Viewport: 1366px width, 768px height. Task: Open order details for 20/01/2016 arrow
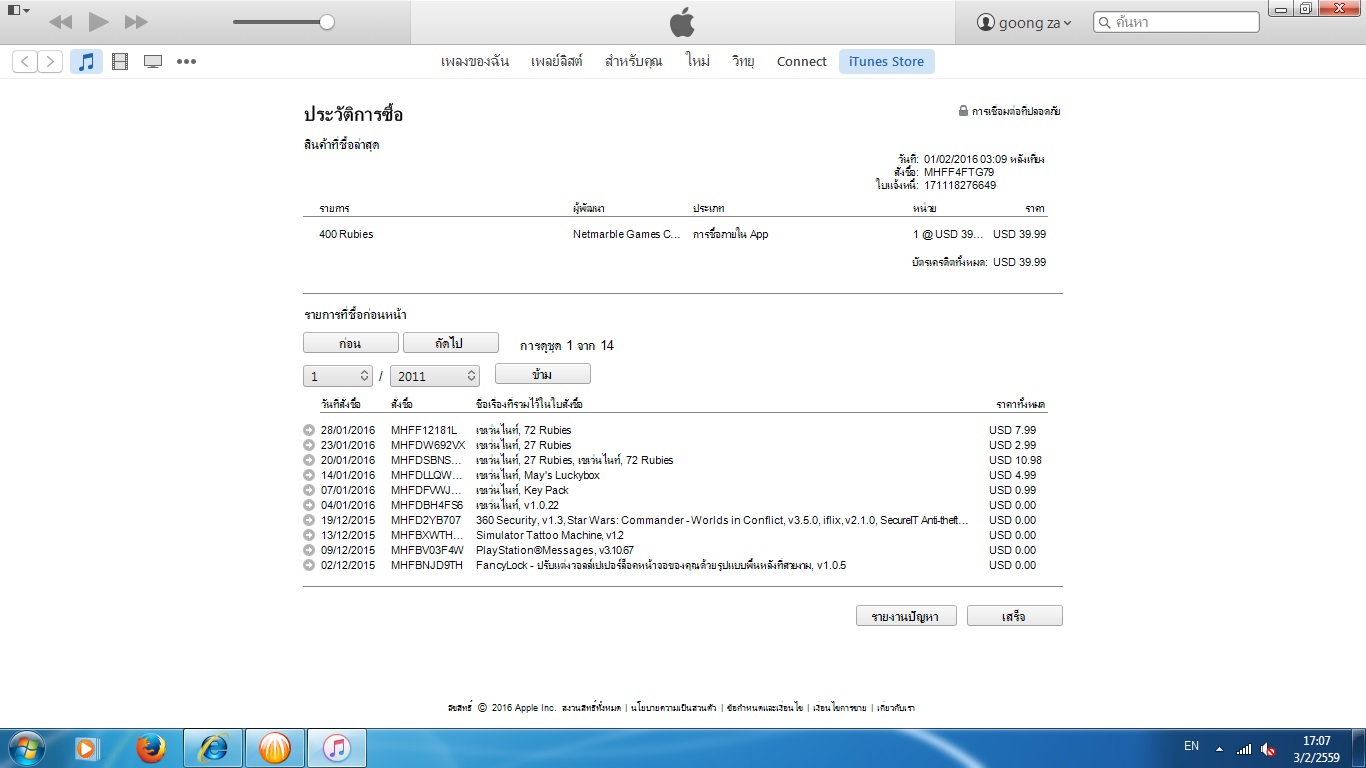tap(309, 460)
